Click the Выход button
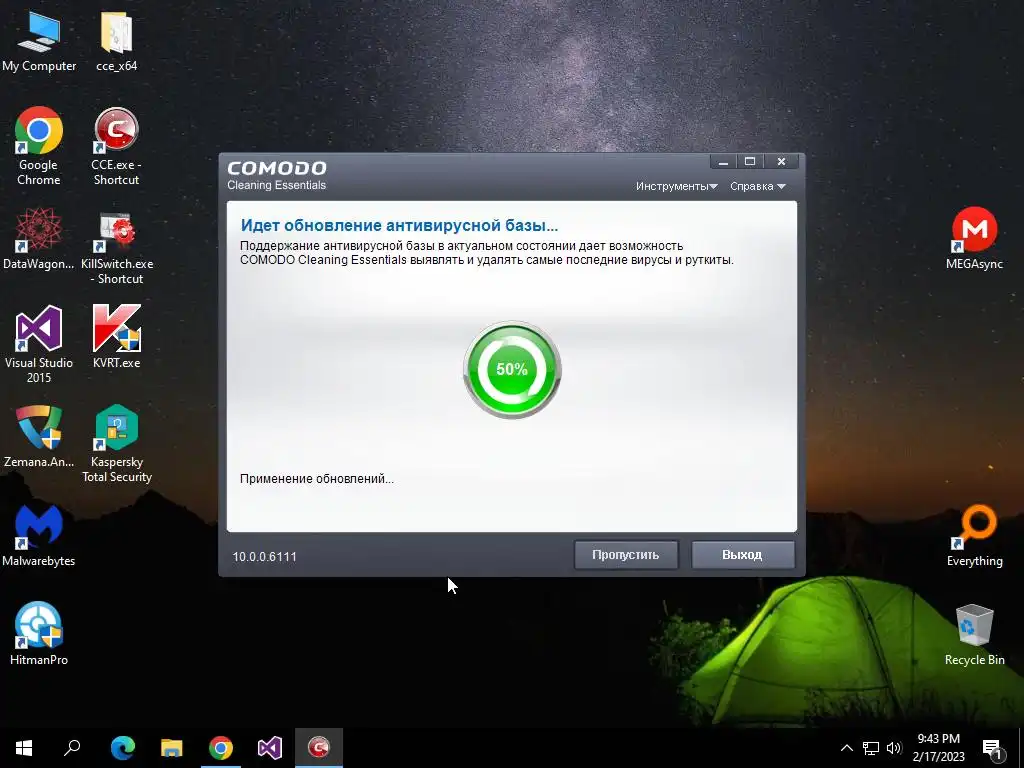 743,554
